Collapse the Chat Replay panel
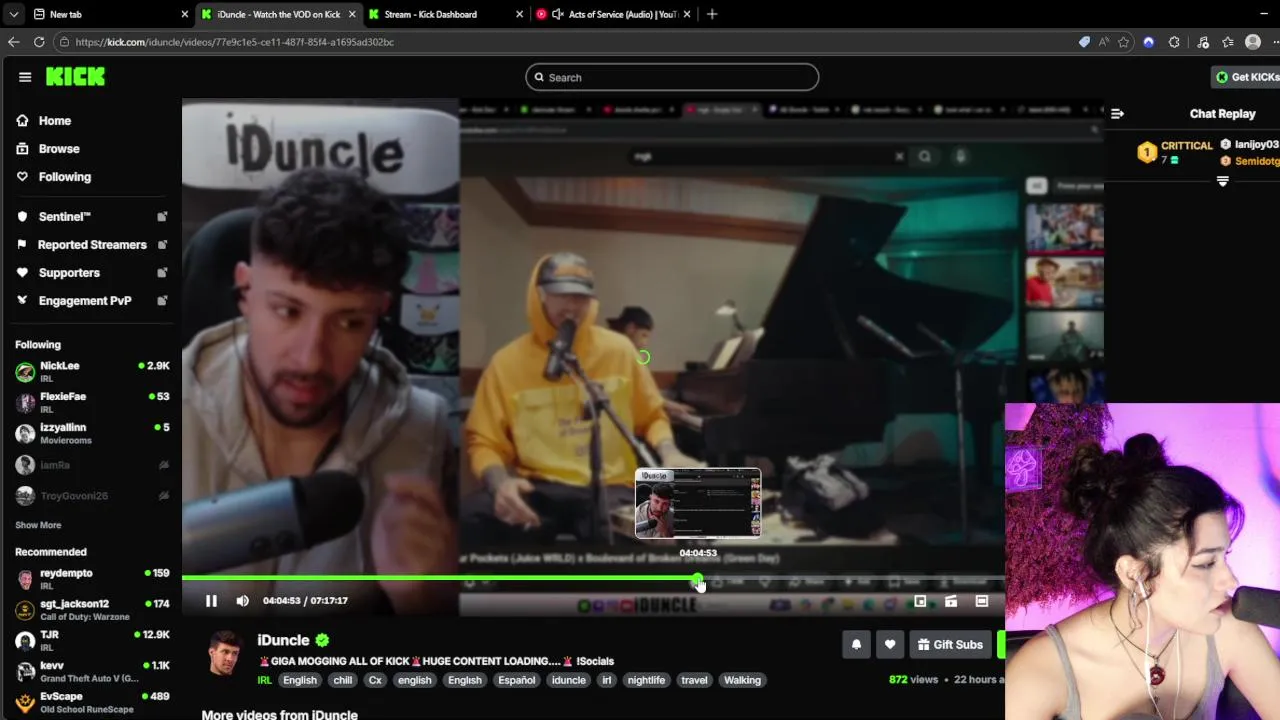The image size is (1280, 720). tap(1117, 114)
